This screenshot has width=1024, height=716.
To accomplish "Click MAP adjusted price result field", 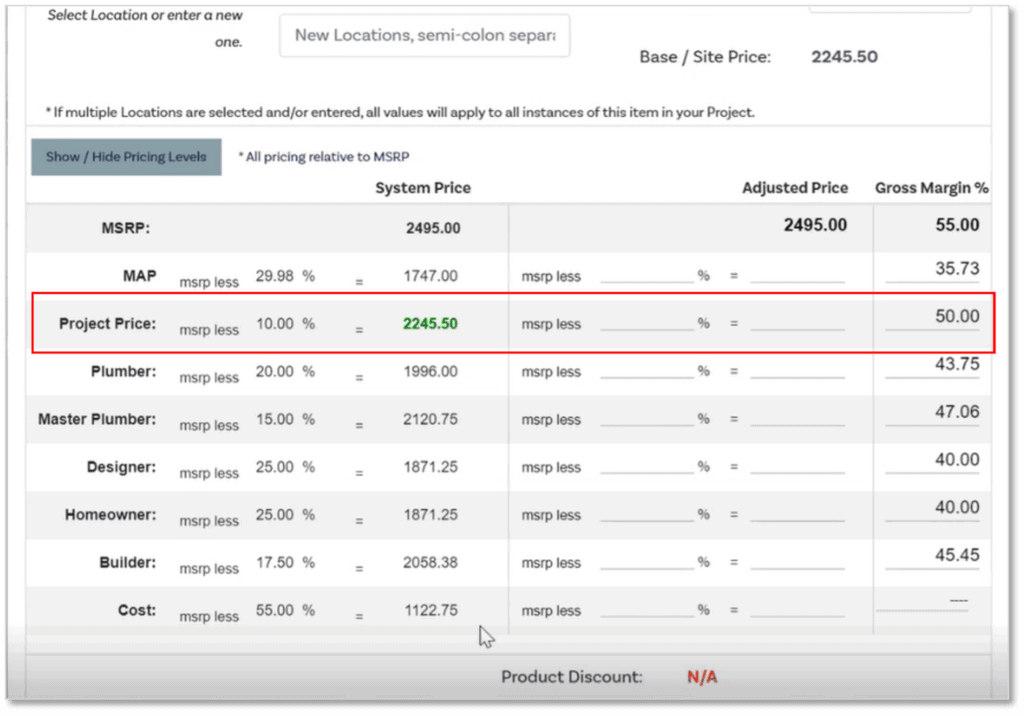I will pos(797,275).
